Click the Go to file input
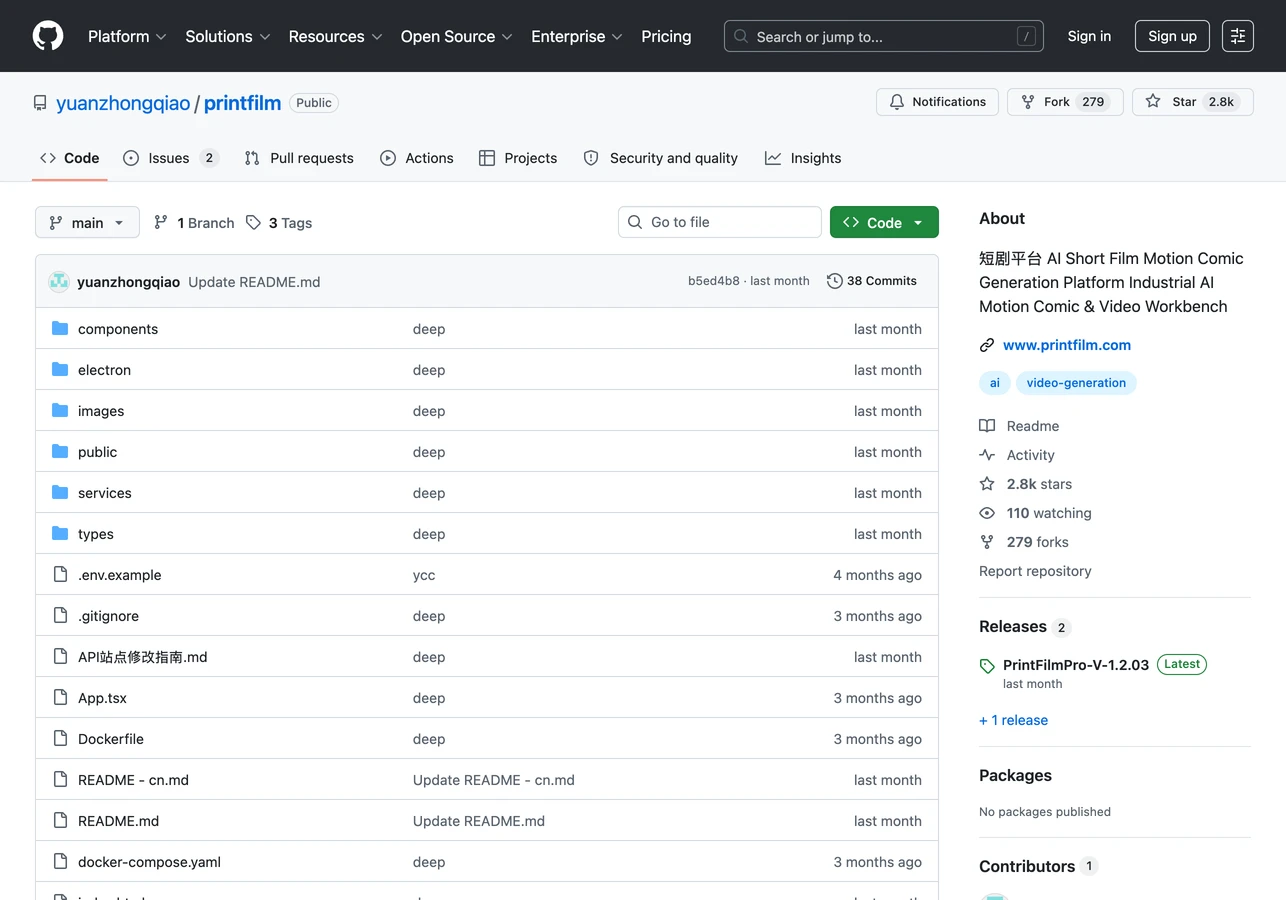This screenshot has height=900, width=1286. pyautogui.click(x=720, y=222)
